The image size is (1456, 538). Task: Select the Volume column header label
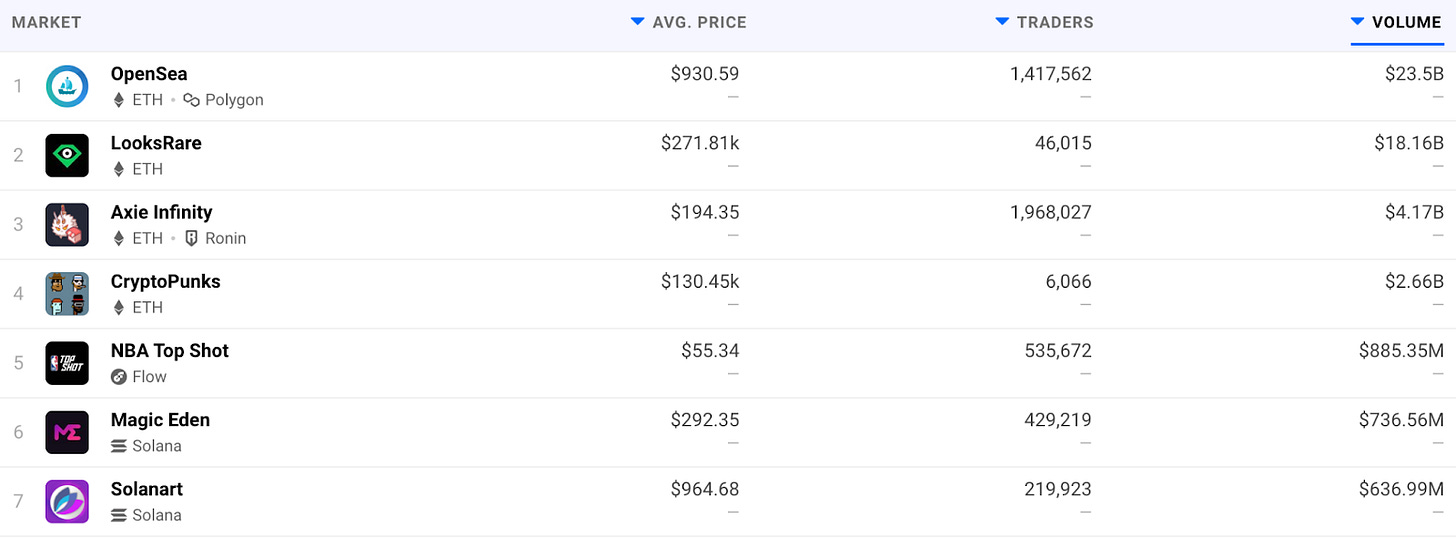click(1407, 22)
